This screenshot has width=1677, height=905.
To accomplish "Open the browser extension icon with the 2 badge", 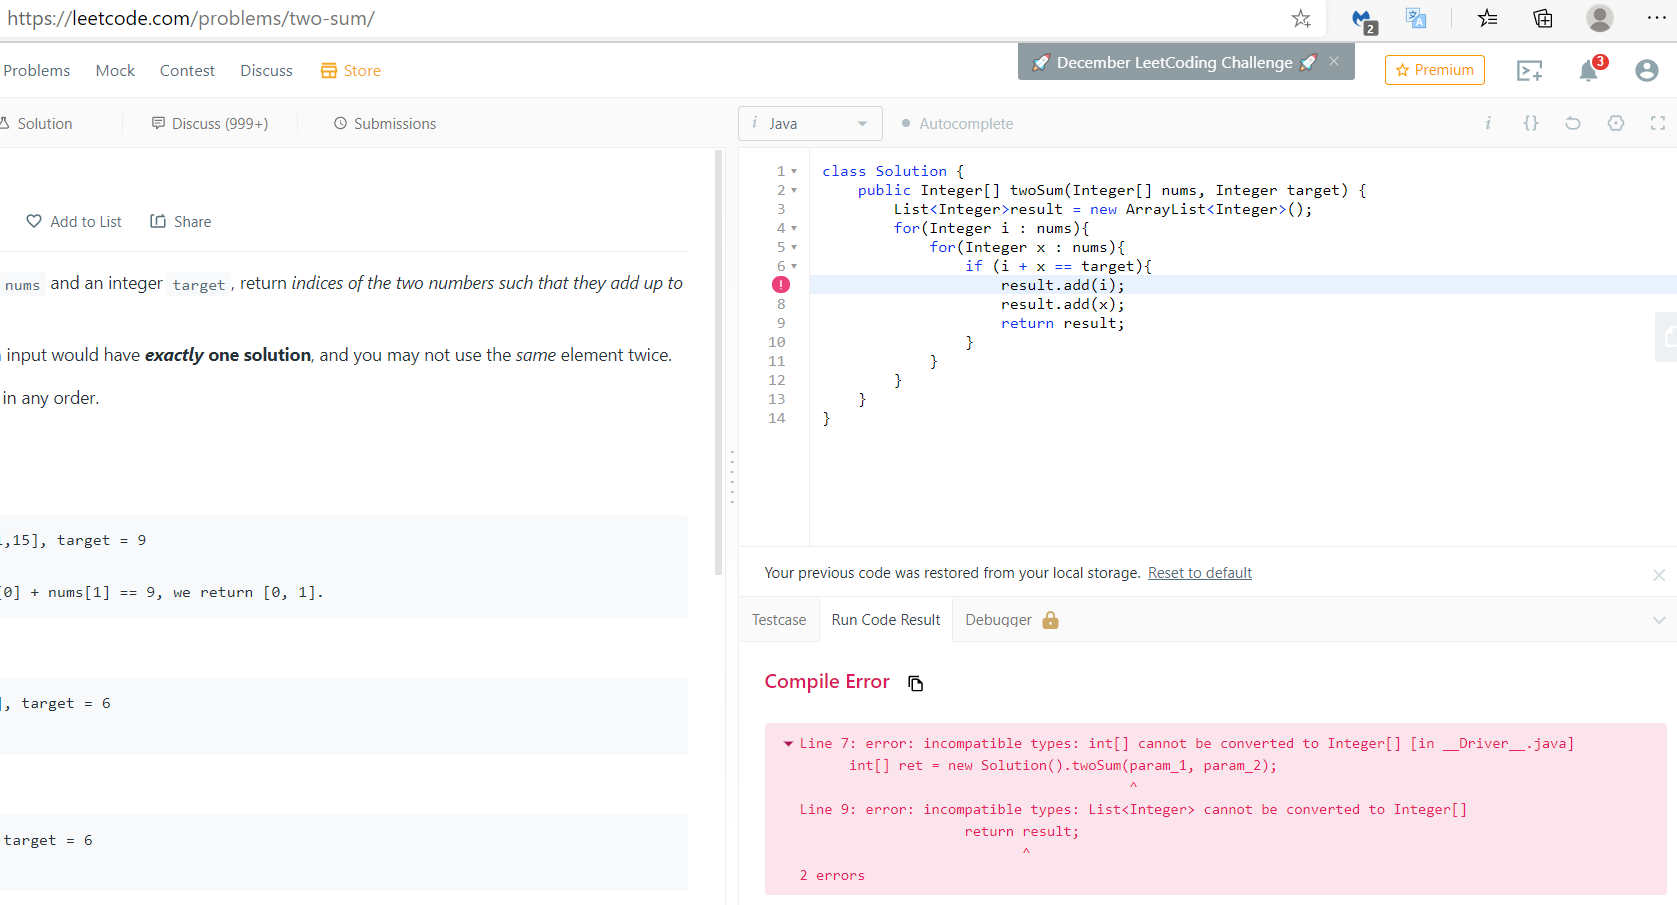I will [1363, 20].
